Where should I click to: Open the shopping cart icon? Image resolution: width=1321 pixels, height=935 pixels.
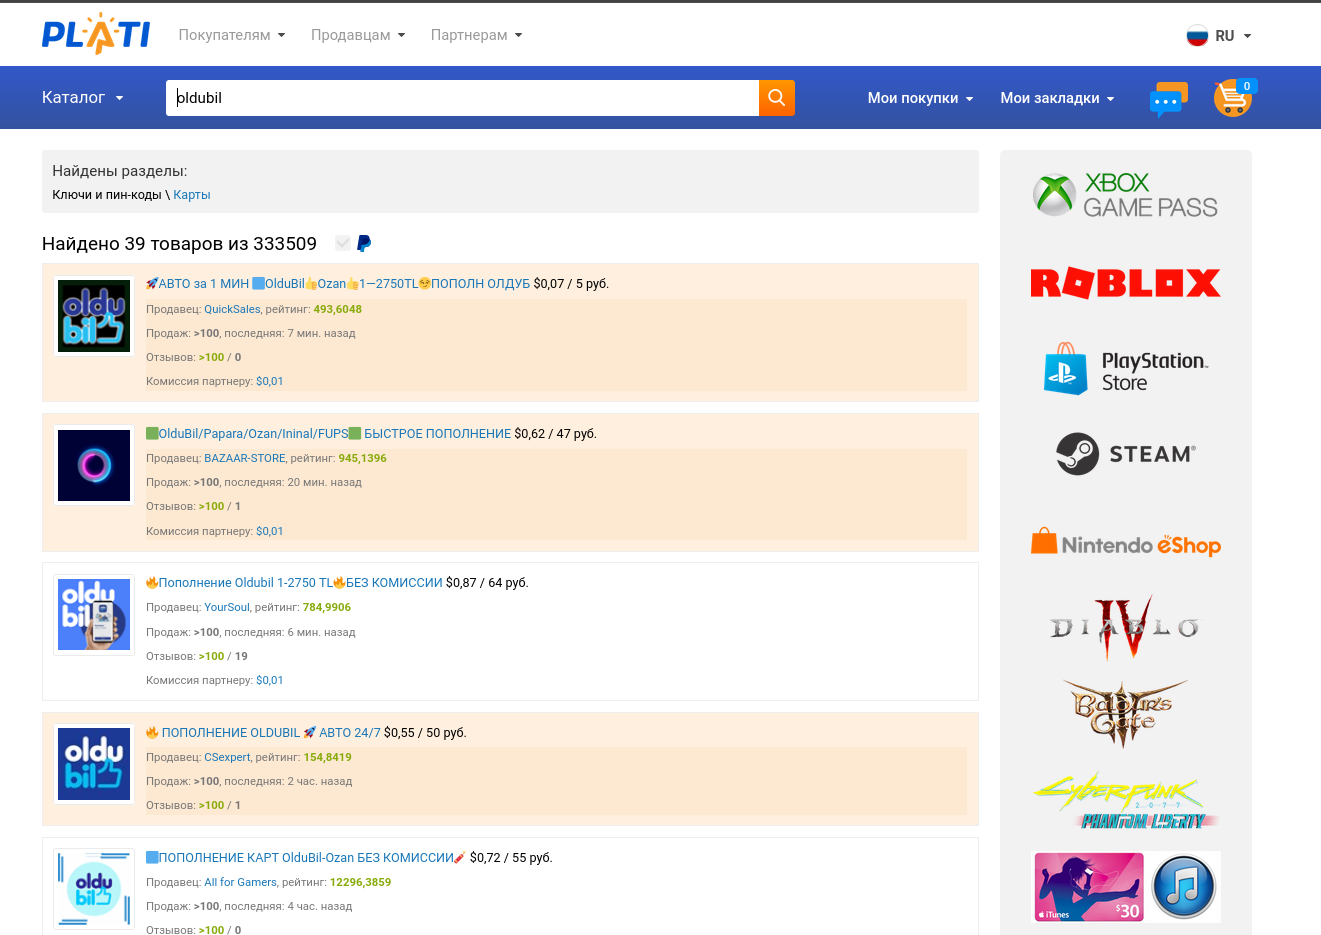[1234, 98]
